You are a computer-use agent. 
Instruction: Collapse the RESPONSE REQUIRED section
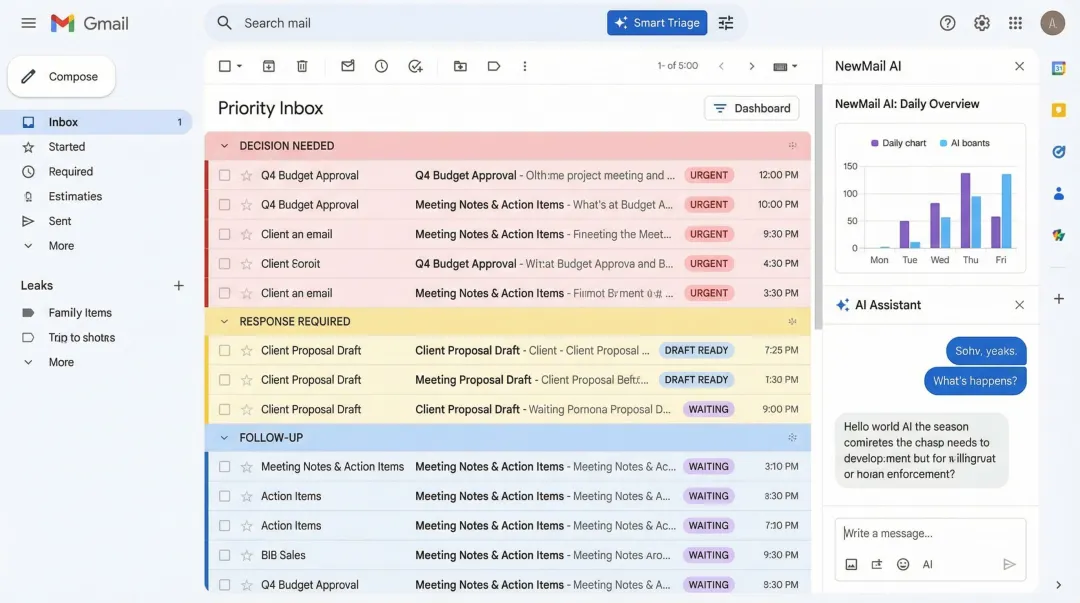(x=225, y=321)
